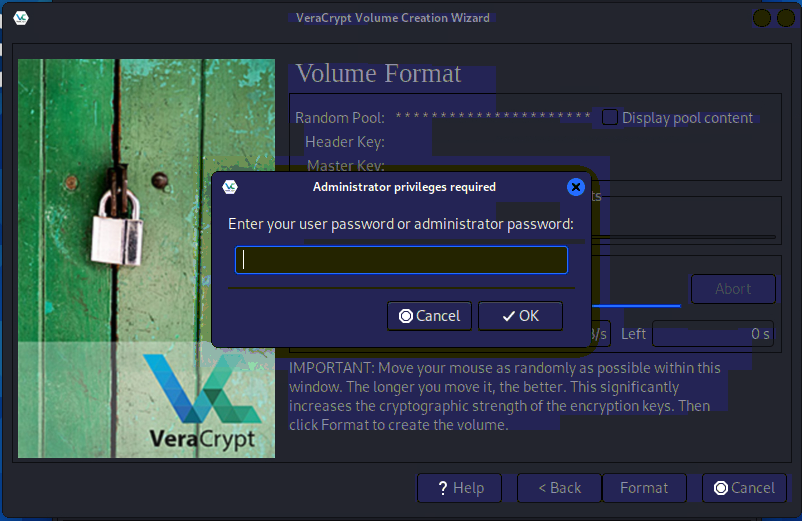Focus the administrator password input field
This screenshot has height=521, width=802.
tap(402, 260)
